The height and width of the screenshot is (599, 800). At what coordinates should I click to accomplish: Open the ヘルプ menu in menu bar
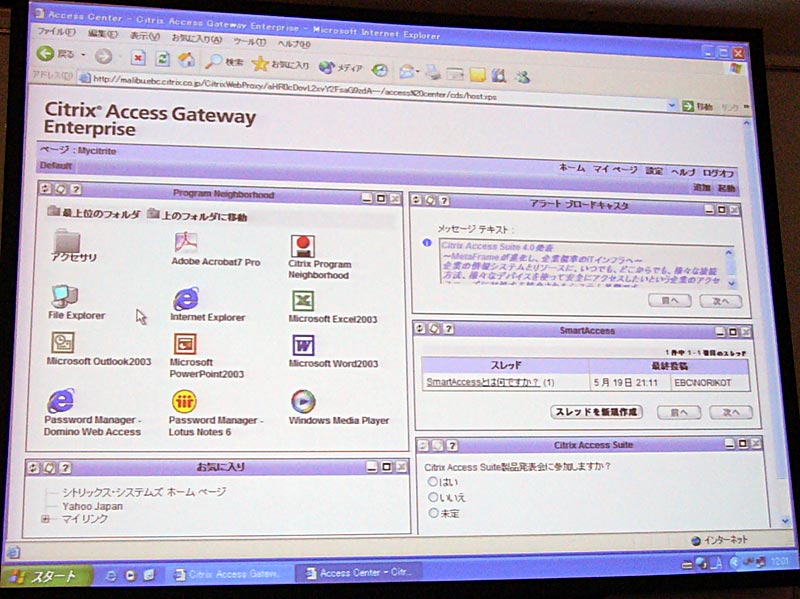pyautogui.click(x=294, y=44)
